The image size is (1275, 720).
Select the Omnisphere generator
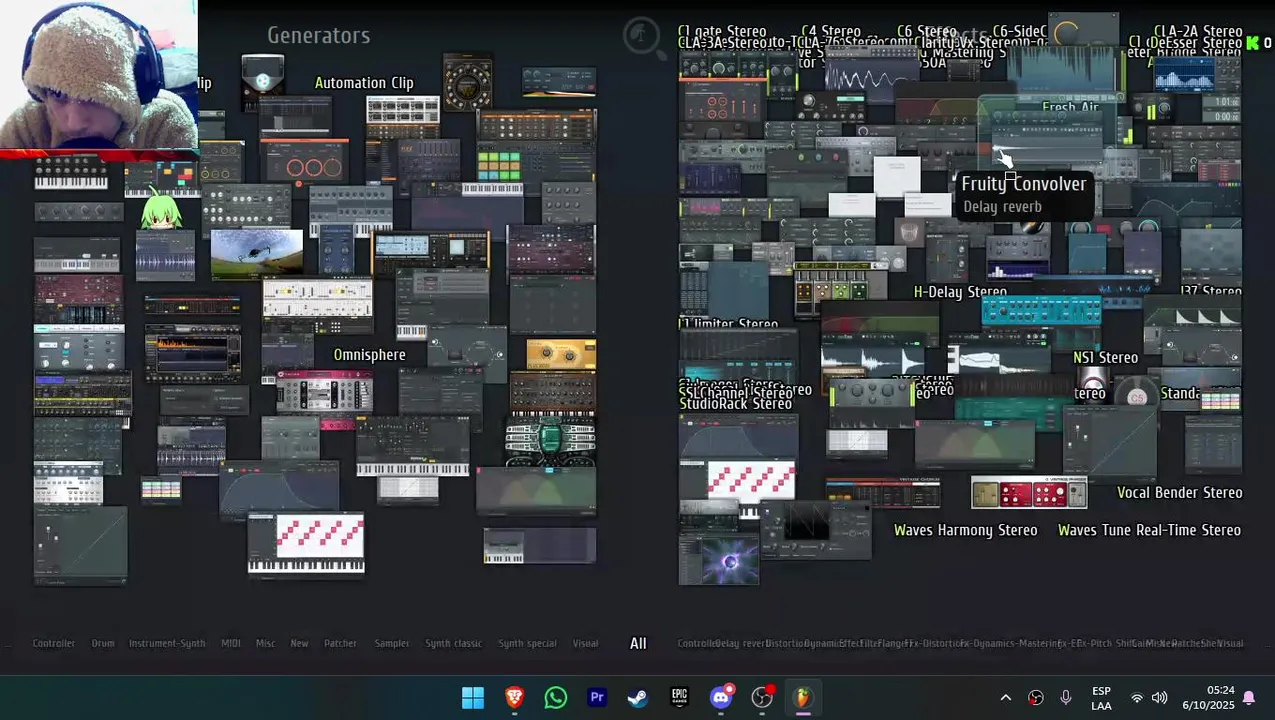click(x=369, y=355)
